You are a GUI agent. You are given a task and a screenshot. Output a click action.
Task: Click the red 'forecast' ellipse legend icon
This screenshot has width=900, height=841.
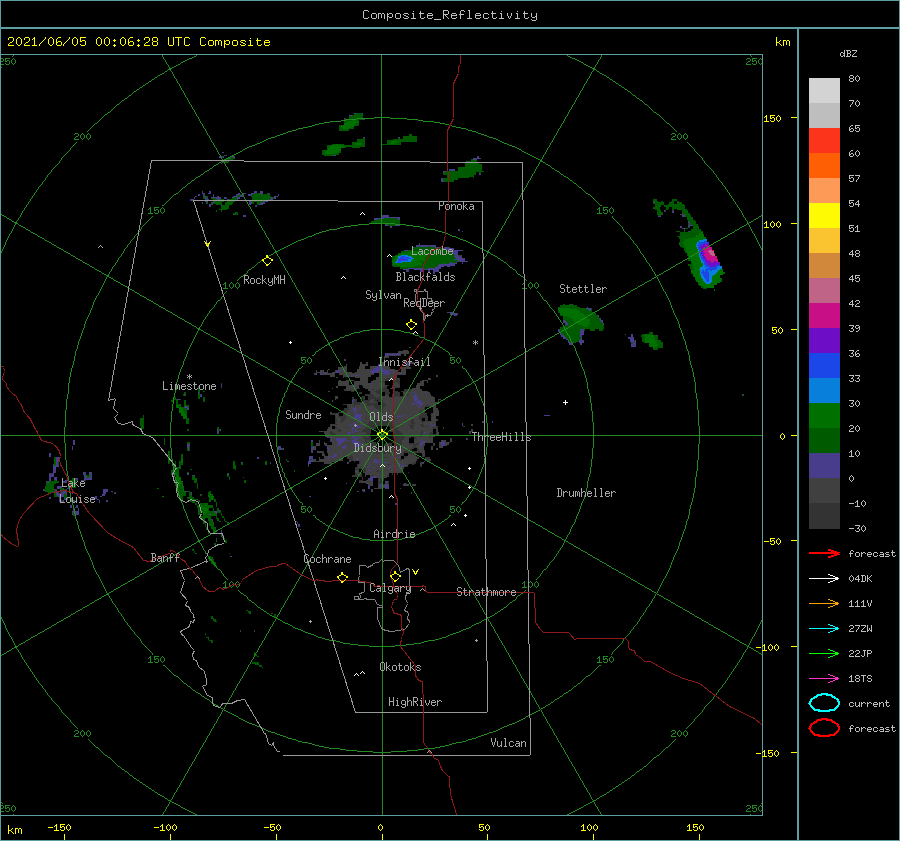(x=824, y=728)
